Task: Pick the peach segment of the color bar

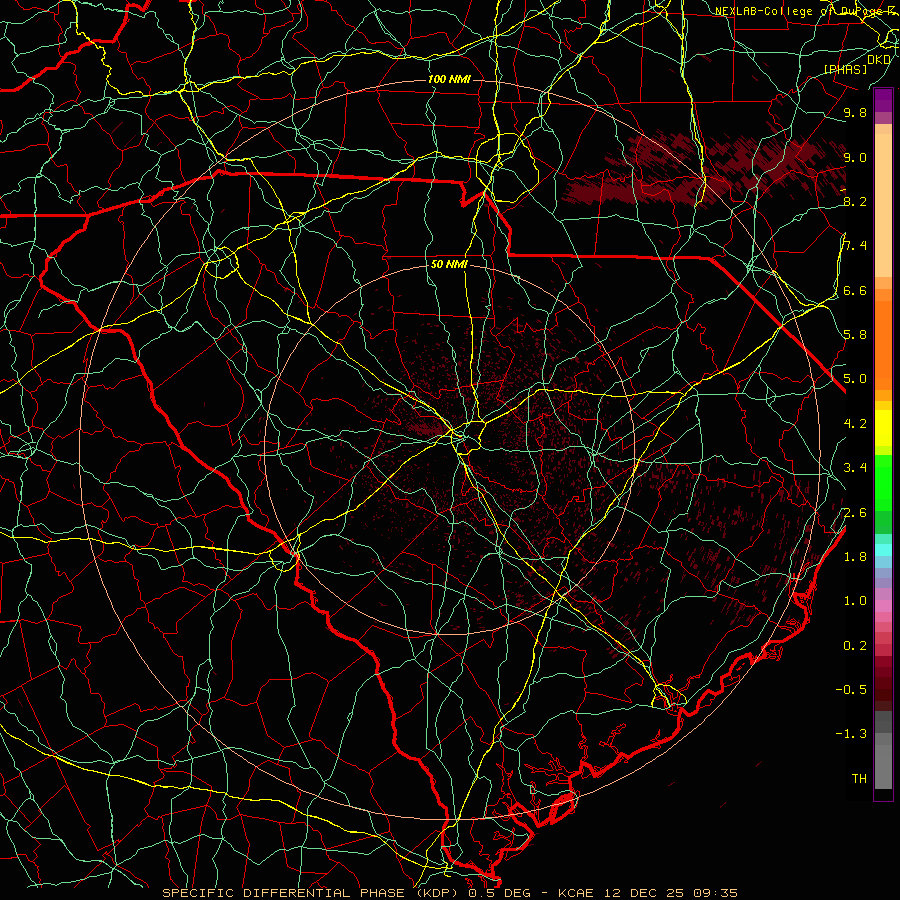Action: 883,205
